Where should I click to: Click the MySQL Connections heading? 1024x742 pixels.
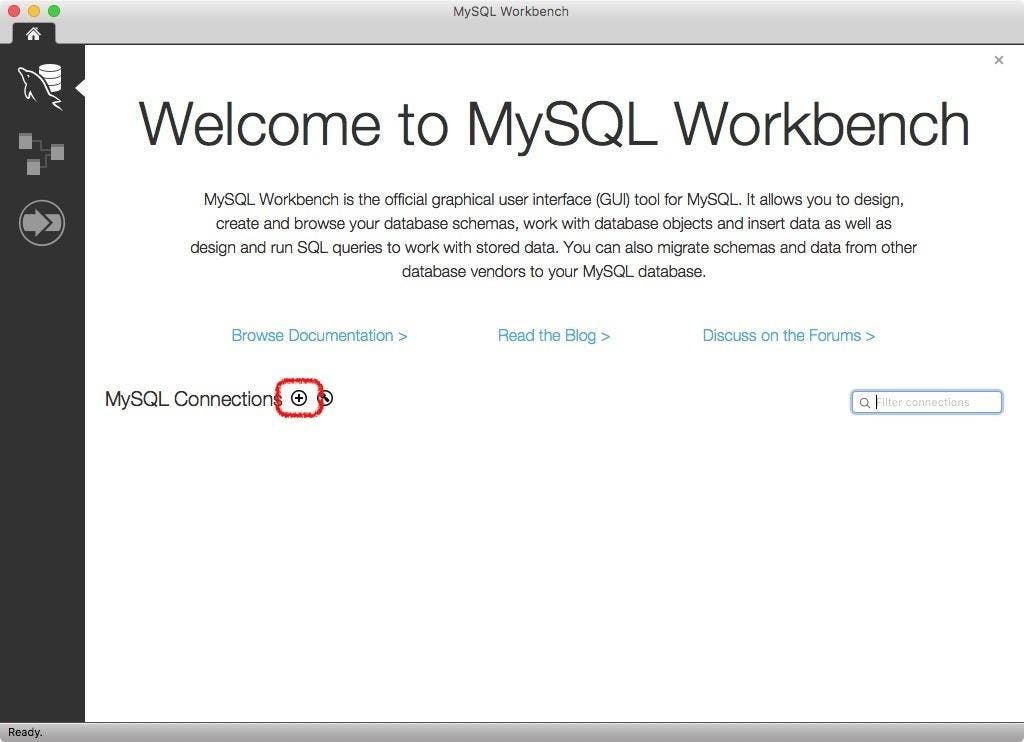(193, 399)
